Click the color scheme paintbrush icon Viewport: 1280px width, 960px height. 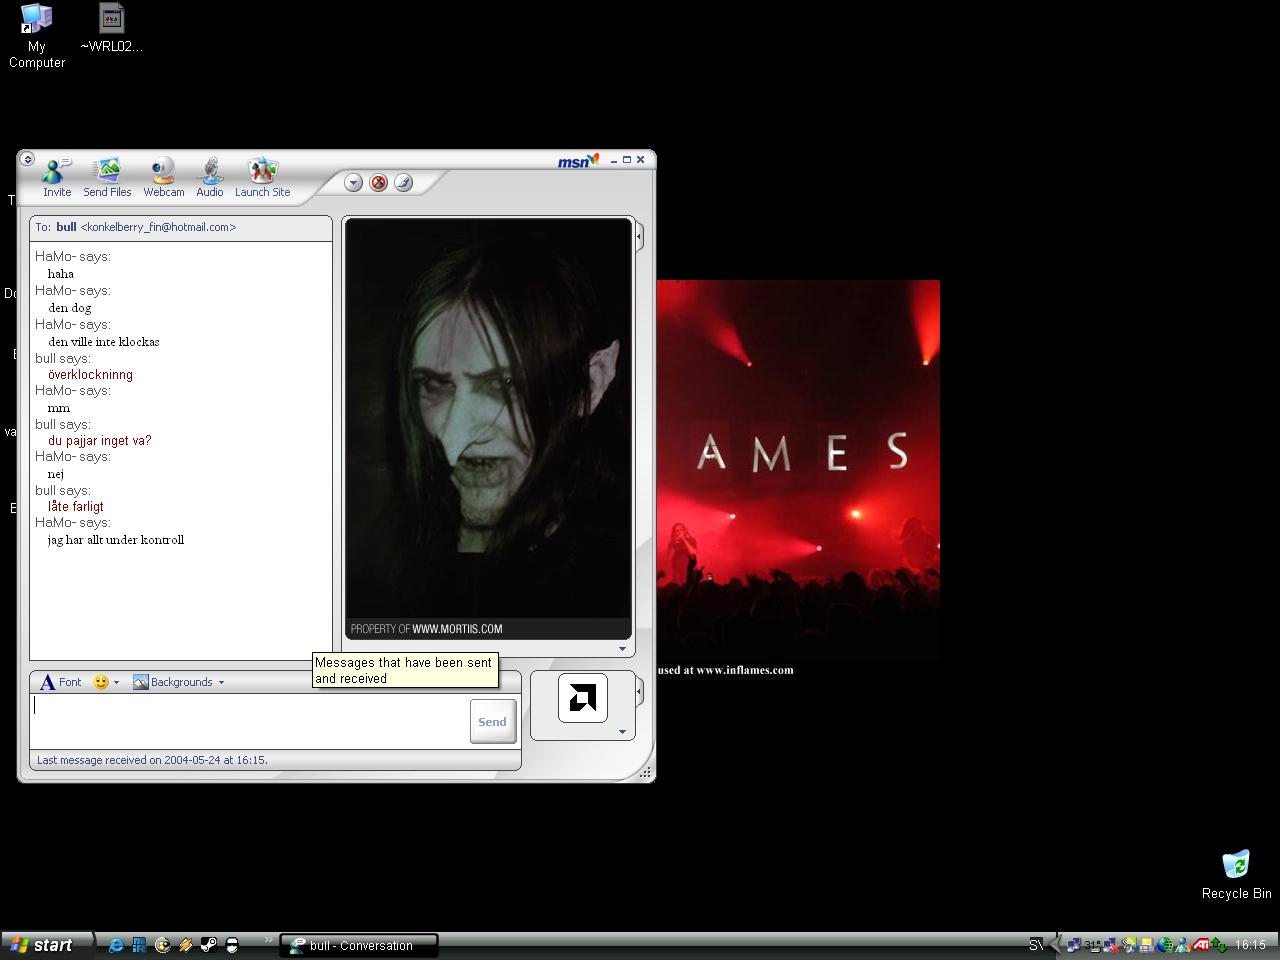coord(403,182)
